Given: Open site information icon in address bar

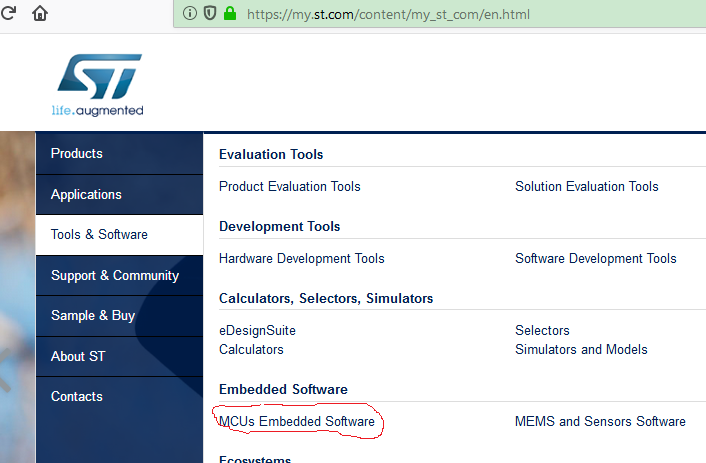Looking at the screenshot, I should click(x=190, y=14).
